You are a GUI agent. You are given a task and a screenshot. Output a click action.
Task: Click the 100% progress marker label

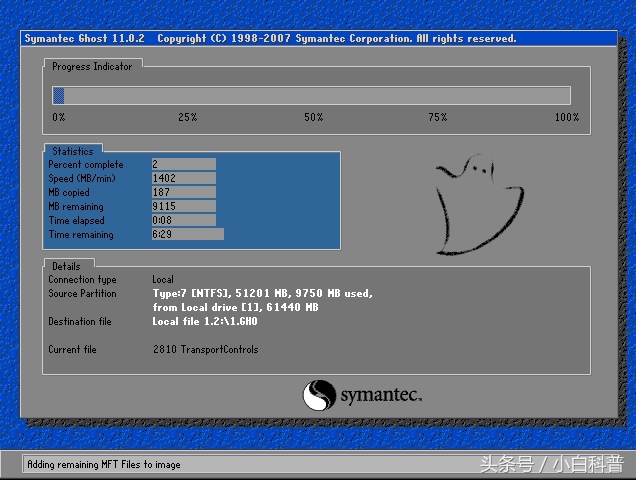tap(566, 117)
